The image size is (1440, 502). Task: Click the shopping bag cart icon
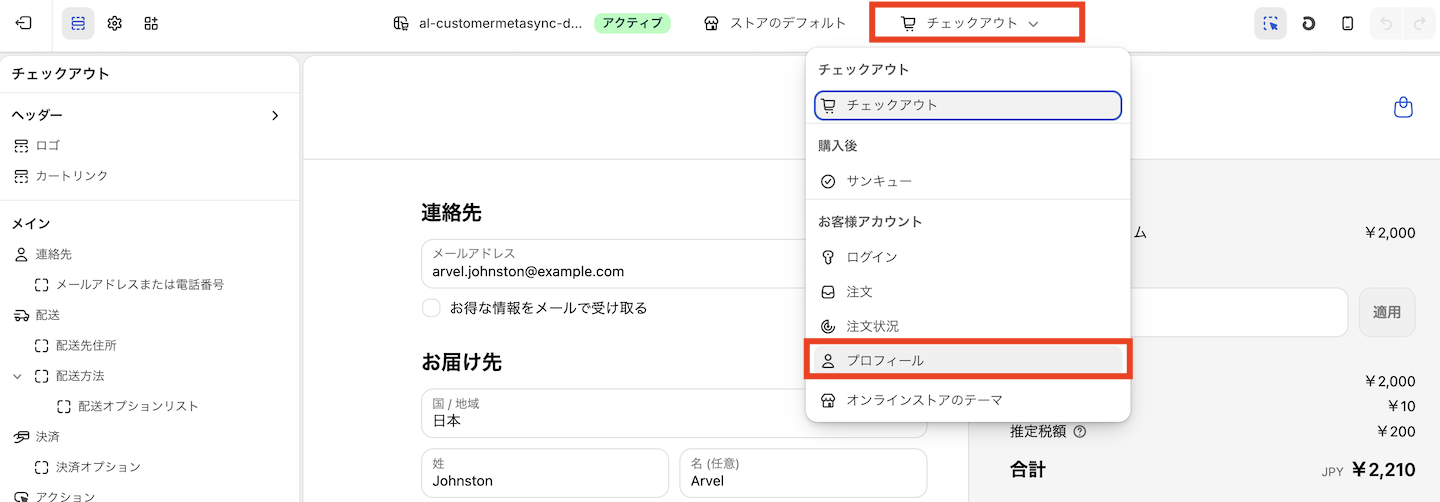pos(1404,107)
